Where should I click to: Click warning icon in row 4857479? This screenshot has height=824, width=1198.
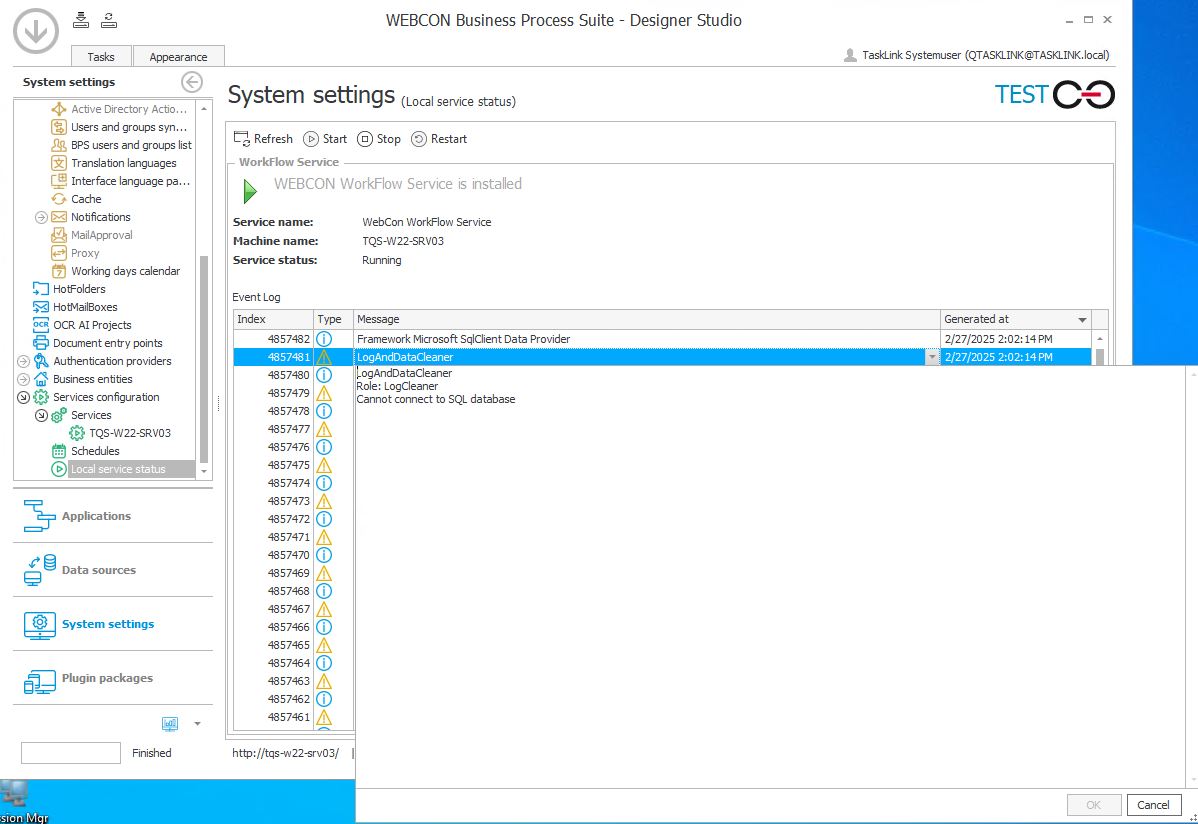coord(324,393)
